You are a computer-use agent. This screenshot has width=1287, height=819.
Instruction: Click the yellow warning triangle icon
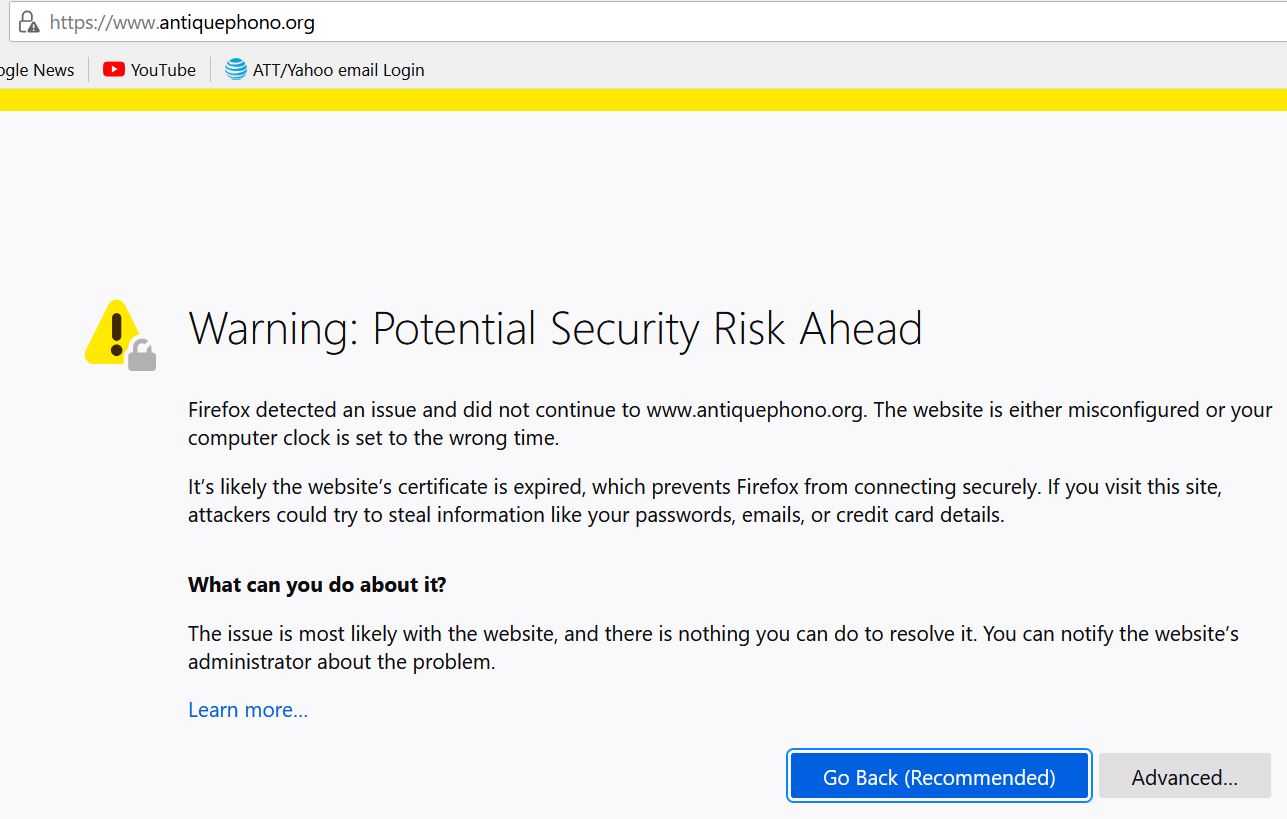[x=113, y=330]
